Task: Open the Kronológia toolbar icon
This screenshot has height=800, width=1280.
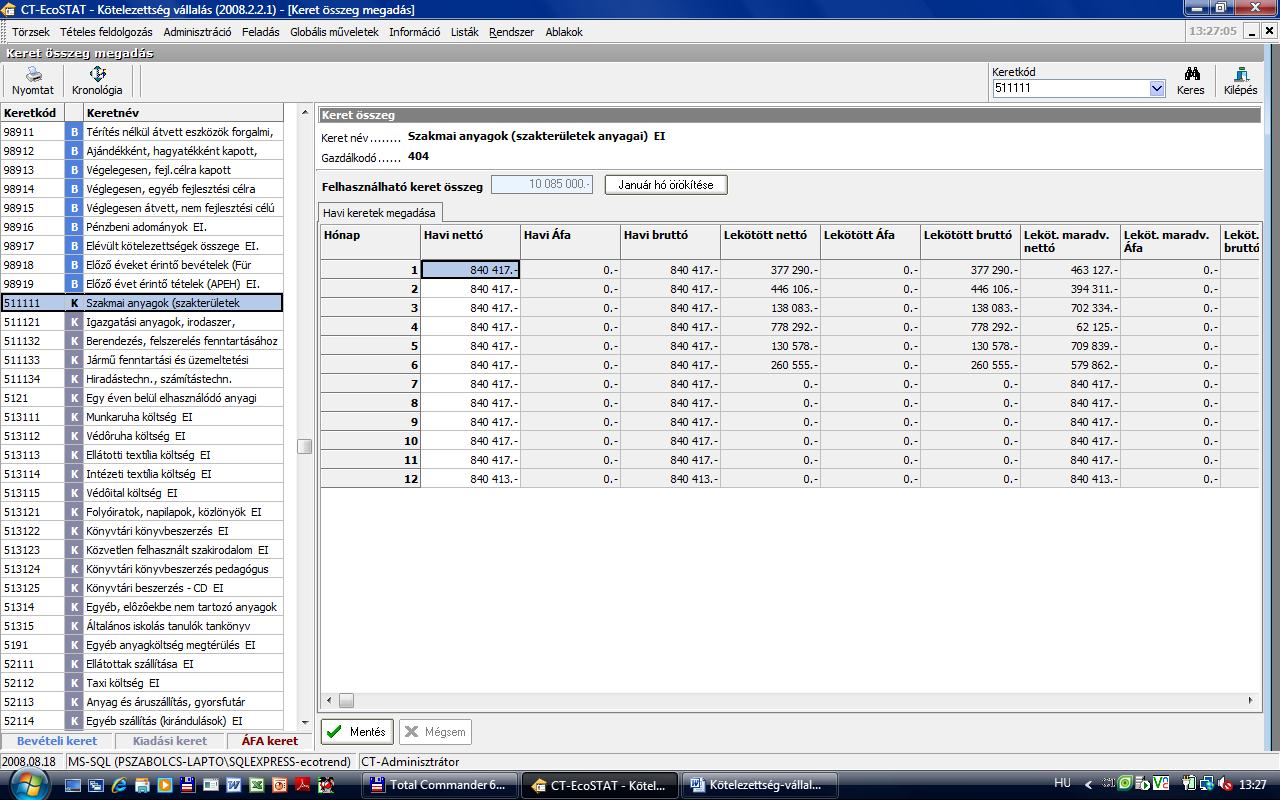Action: (x=97, y=74)
